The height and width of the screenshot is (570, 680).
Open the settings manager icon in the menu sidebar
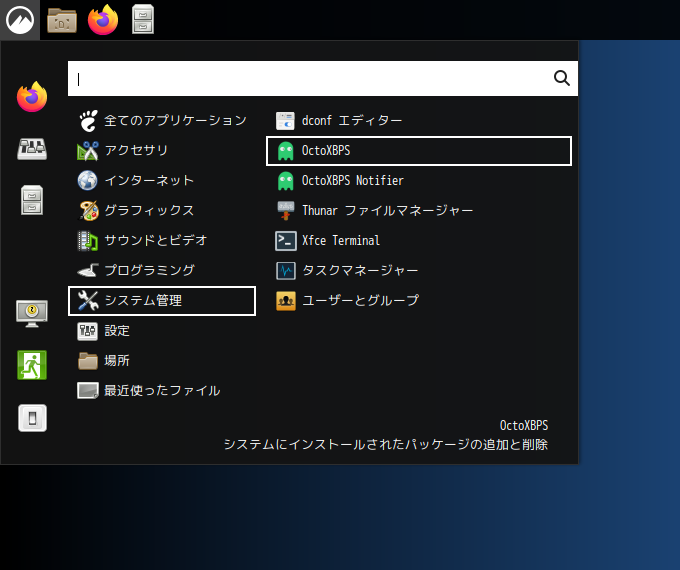pos(32,149)
